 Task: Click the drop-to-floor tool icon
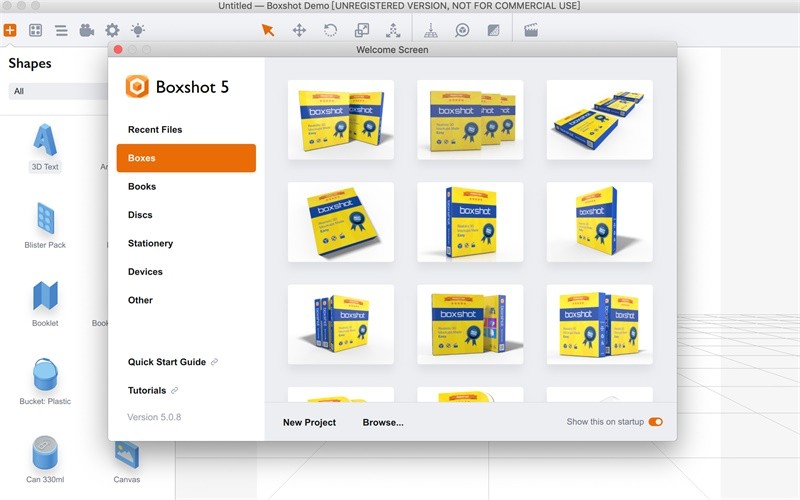431,30
